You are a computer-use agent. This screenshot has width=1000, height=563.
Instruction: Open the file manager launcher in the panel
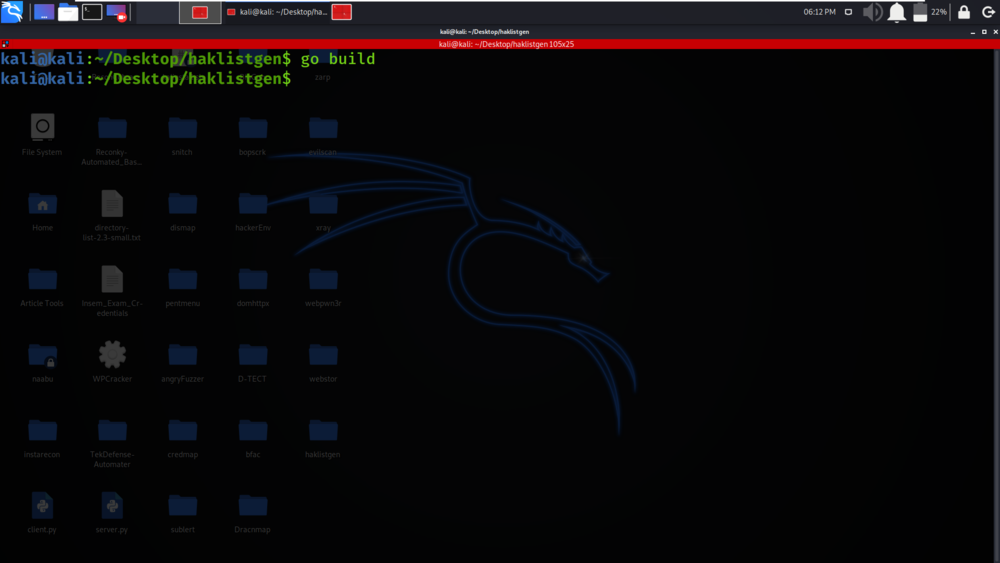tap(68, 12)
